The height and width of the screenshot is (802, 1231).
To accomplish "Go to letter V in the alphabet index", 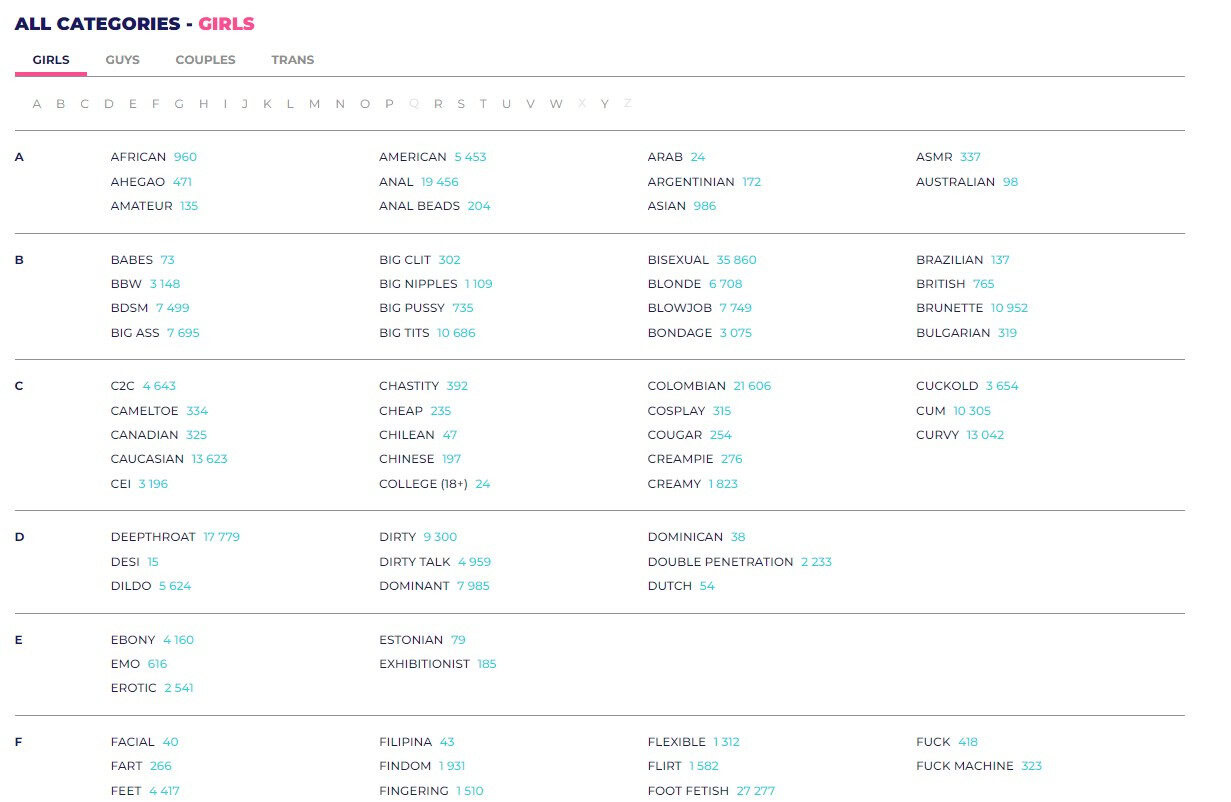I will click(530, 104).
